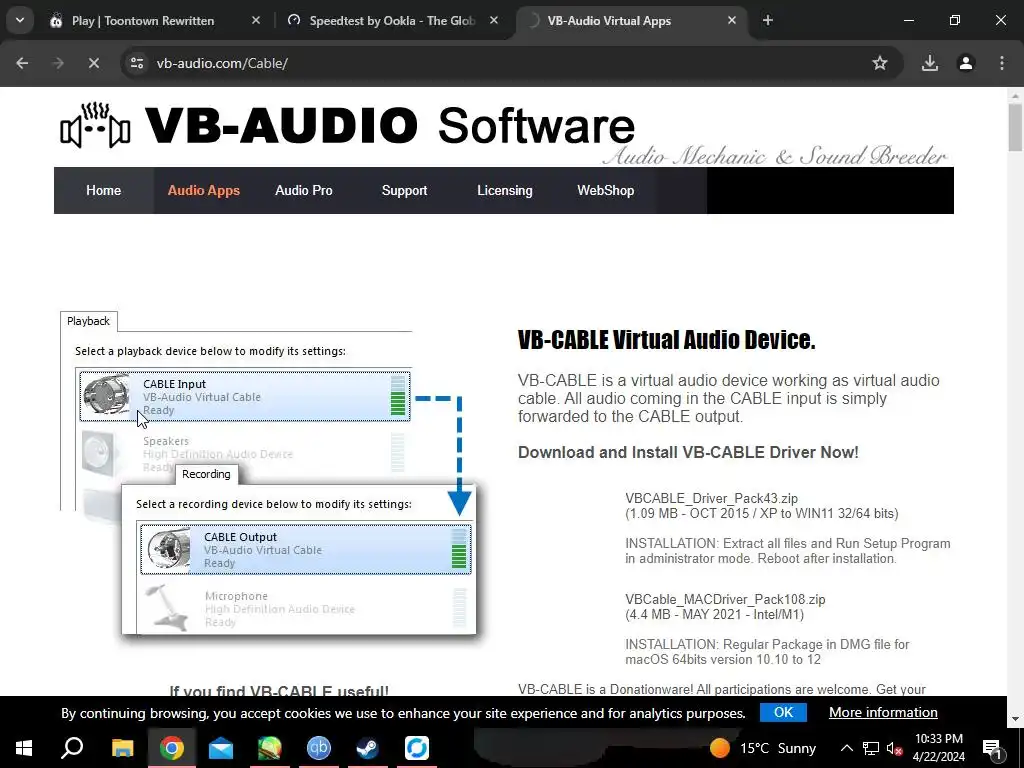The height and width of the screenshot is (768, 1024).
Task: Open the muted volume tray icon
Action: point(894,748)
